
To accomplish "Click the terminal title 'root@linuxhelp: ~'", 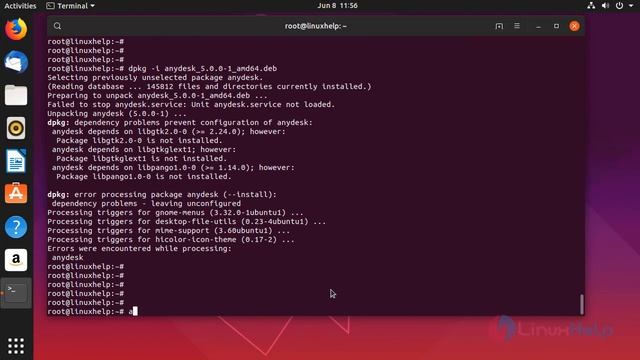I will click(316, 26).
